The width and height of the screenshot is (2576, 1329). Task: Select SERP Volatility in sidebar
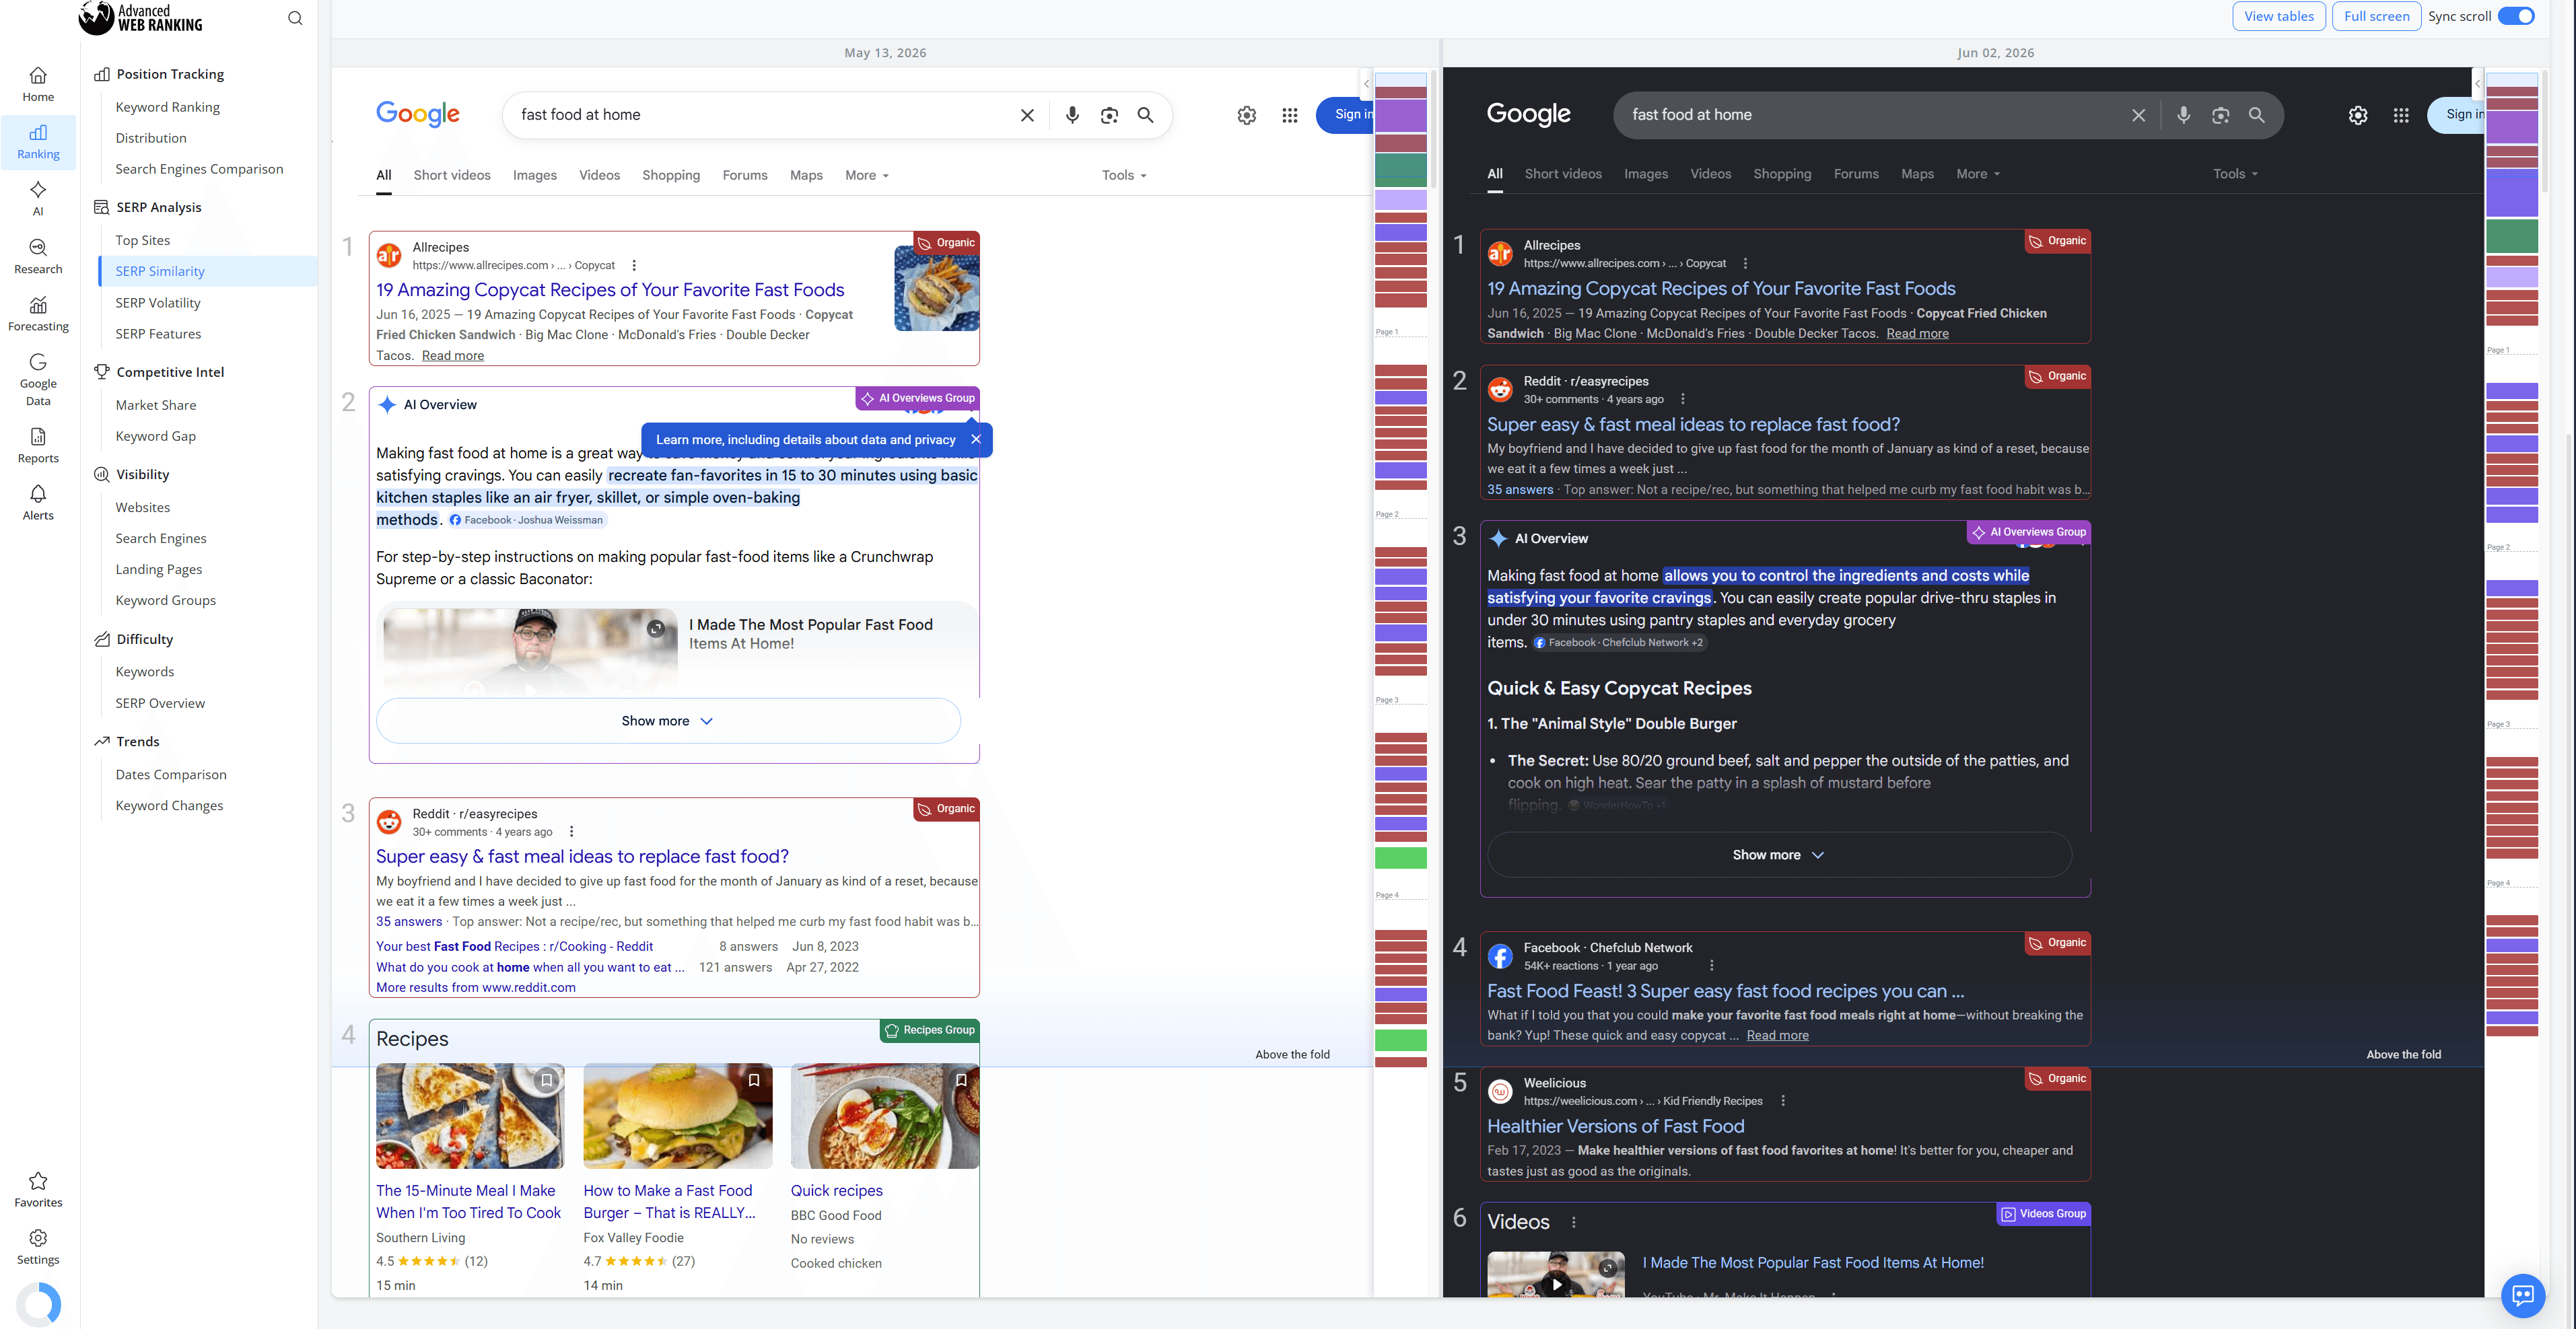158,303
